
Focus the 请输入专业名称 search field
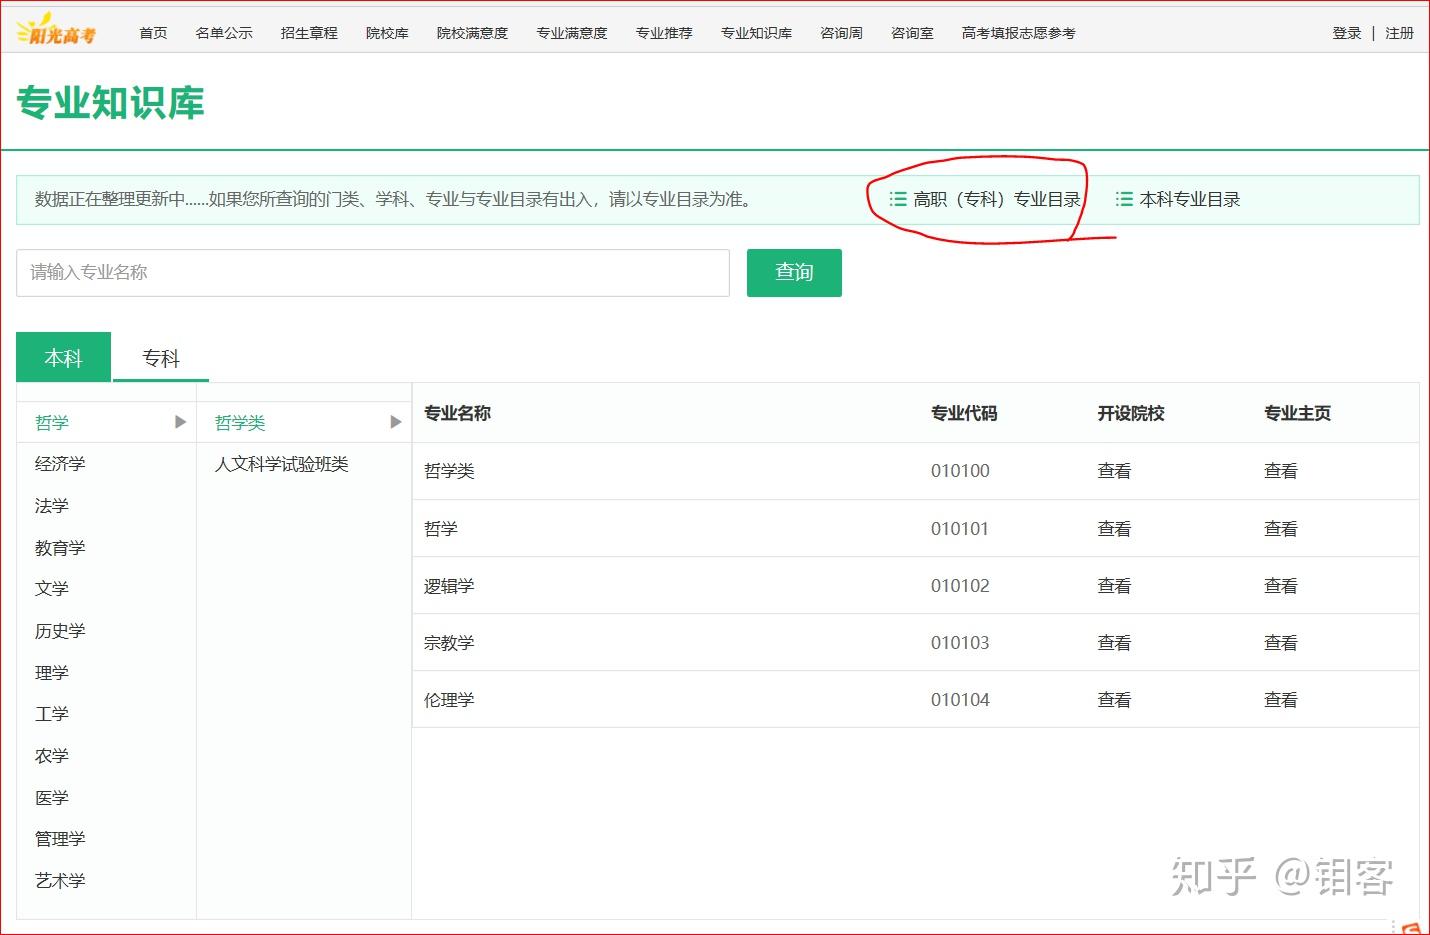pyautogui.click(x=373, y=272)
